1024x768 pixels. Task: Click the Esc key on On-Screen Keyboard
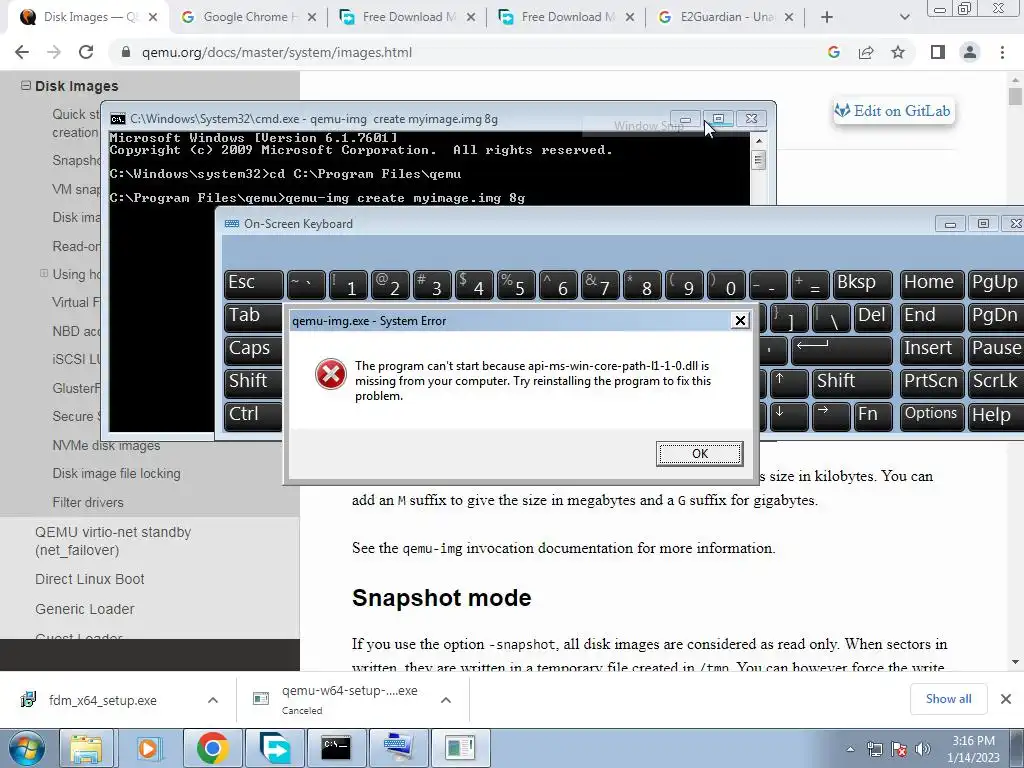(x=254, y=284)
